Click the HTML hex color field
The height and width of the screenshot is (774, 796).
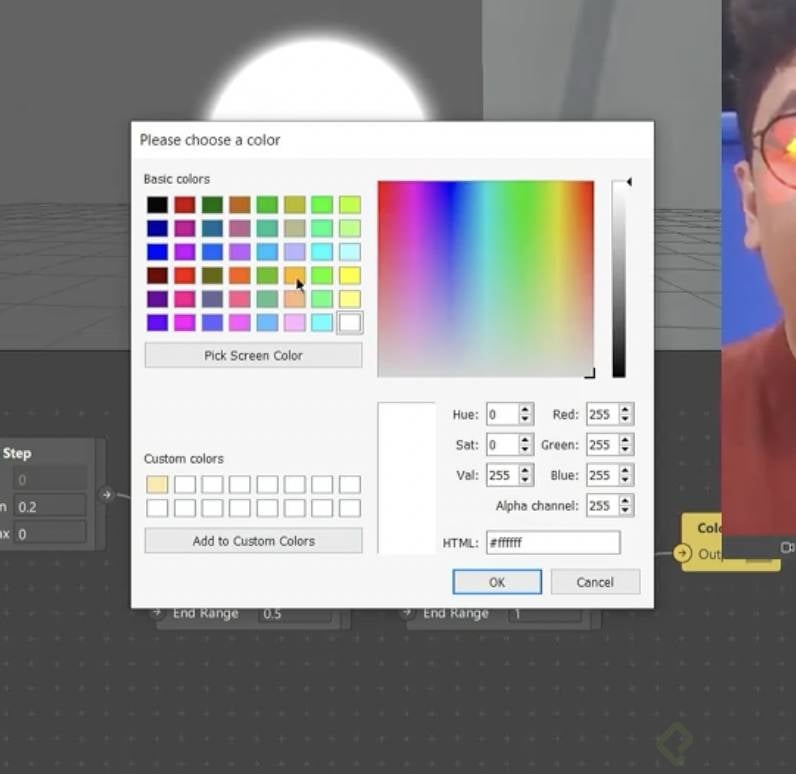553,543
